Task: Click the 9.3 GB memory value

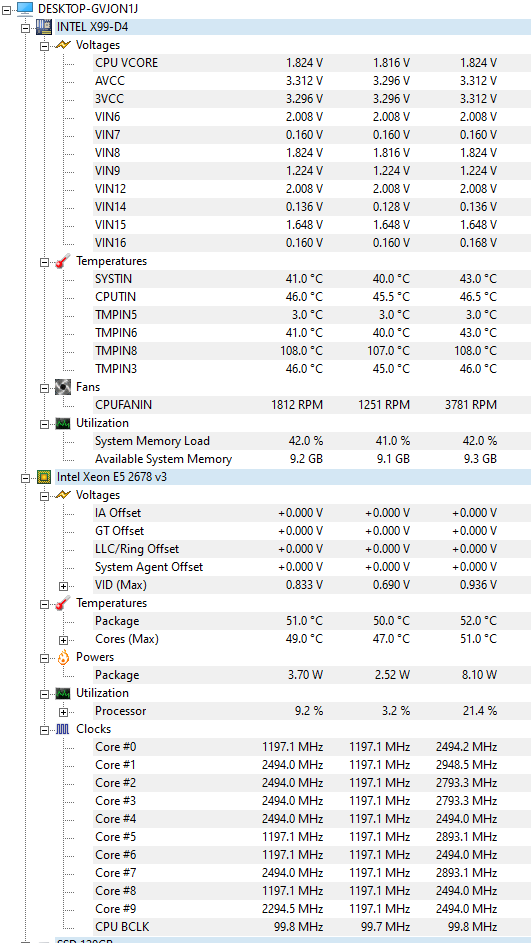Action: 481,459
